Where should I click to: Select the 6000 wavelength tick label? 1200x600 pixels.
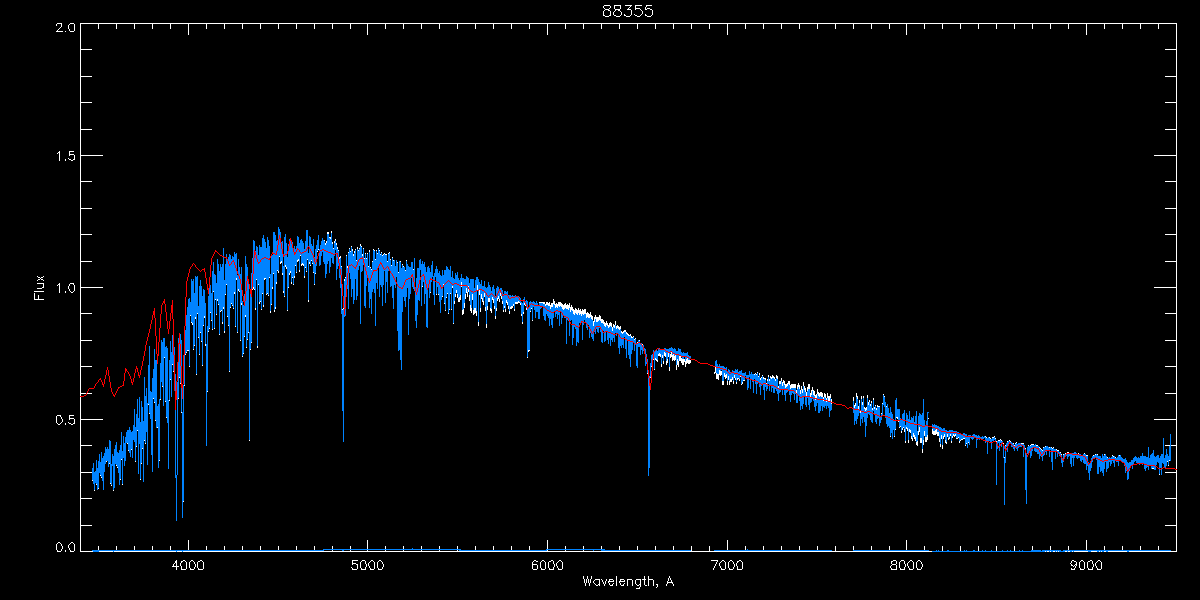point(547,565)
